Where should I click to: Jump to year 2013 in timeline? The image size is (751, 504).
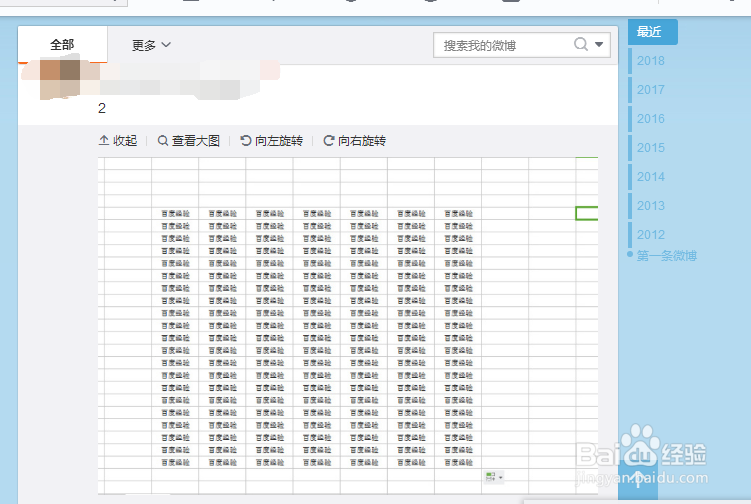(650, 206)
